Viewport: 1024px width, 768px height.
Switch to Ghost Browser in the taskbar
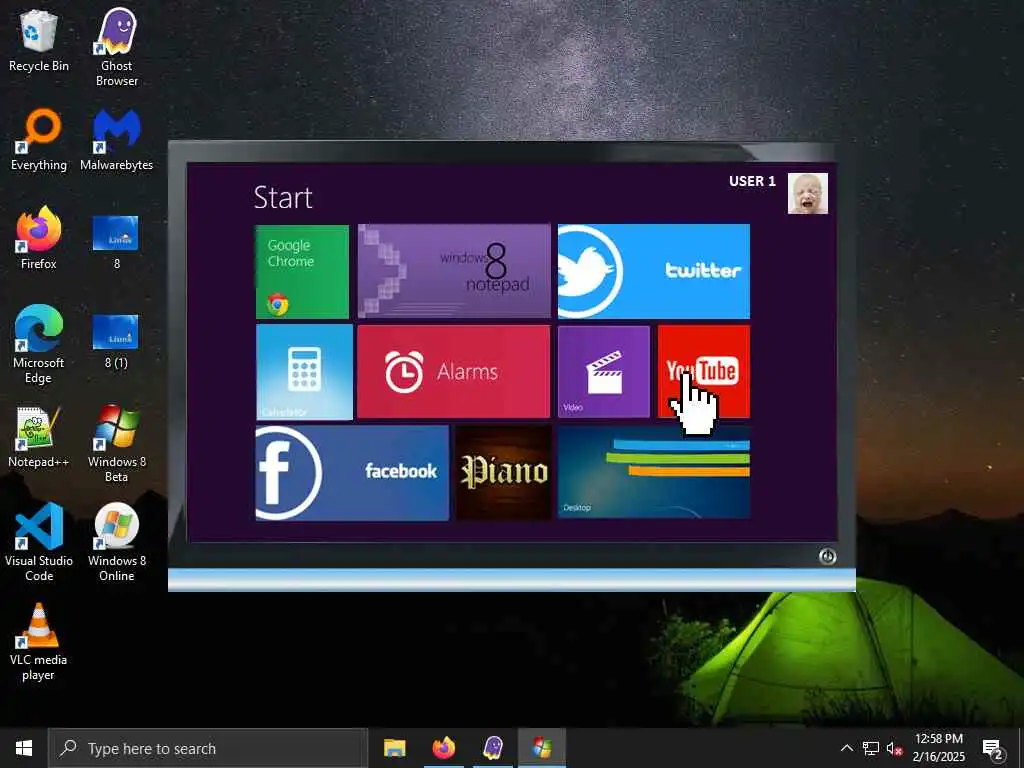pos(493,748)
